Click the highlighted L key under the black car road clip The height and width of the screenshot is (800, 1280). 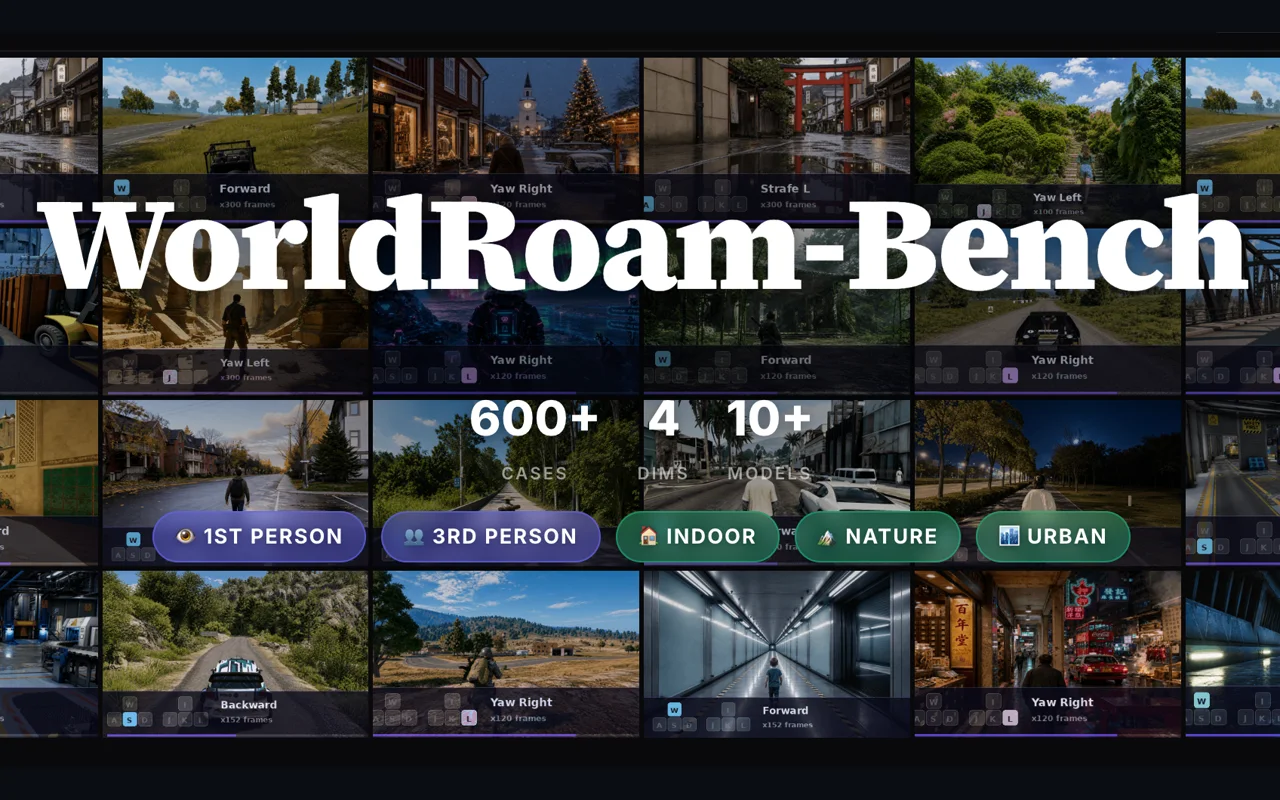click(x=1010, y=376)
